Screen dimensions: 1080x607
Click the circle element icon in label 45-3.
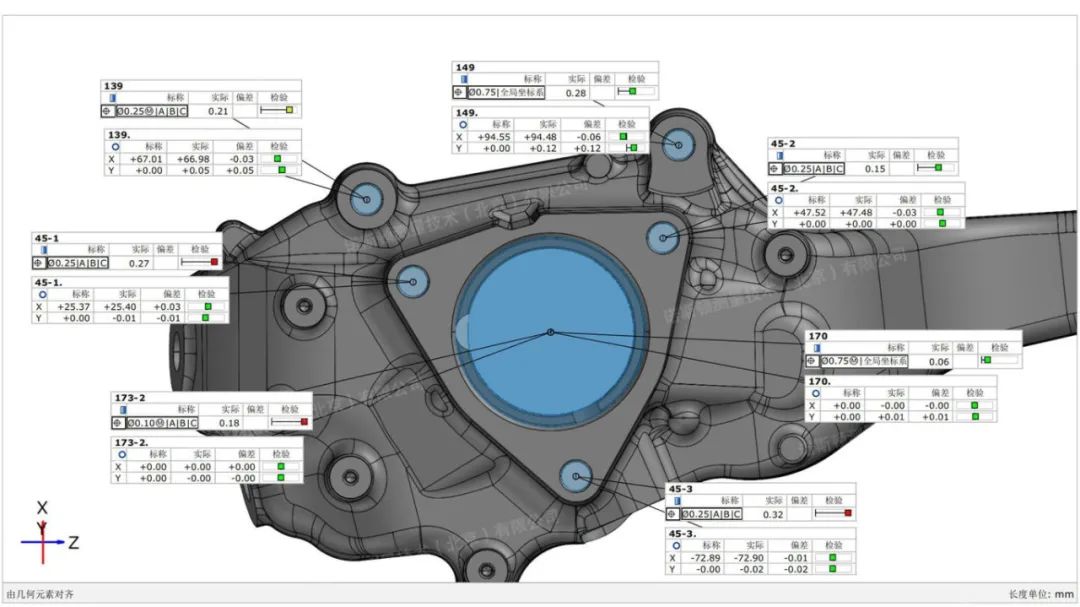point(676,546)
